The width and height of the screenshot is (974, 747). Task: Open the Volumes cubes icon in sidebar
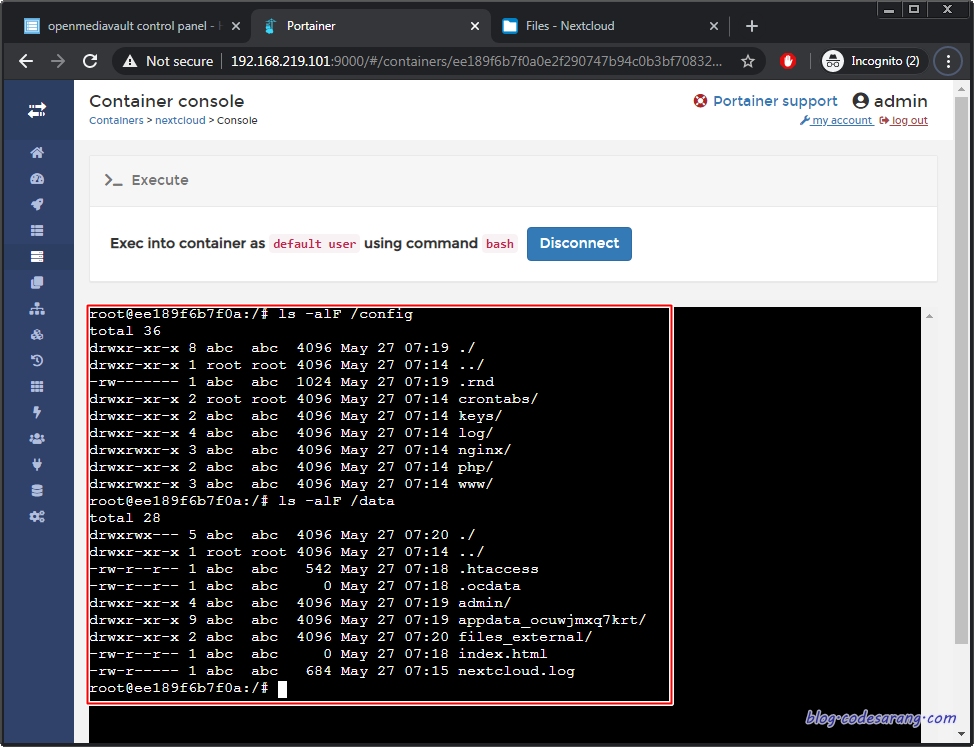pyautogui.click(x=37, y=335)
